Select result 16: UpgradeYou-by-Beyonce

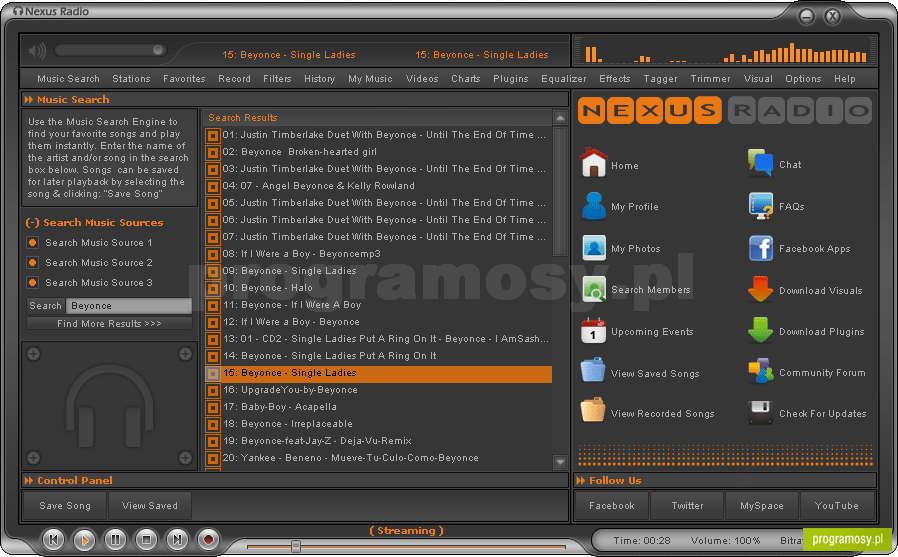pyautogui.click(x=379, y=390)
